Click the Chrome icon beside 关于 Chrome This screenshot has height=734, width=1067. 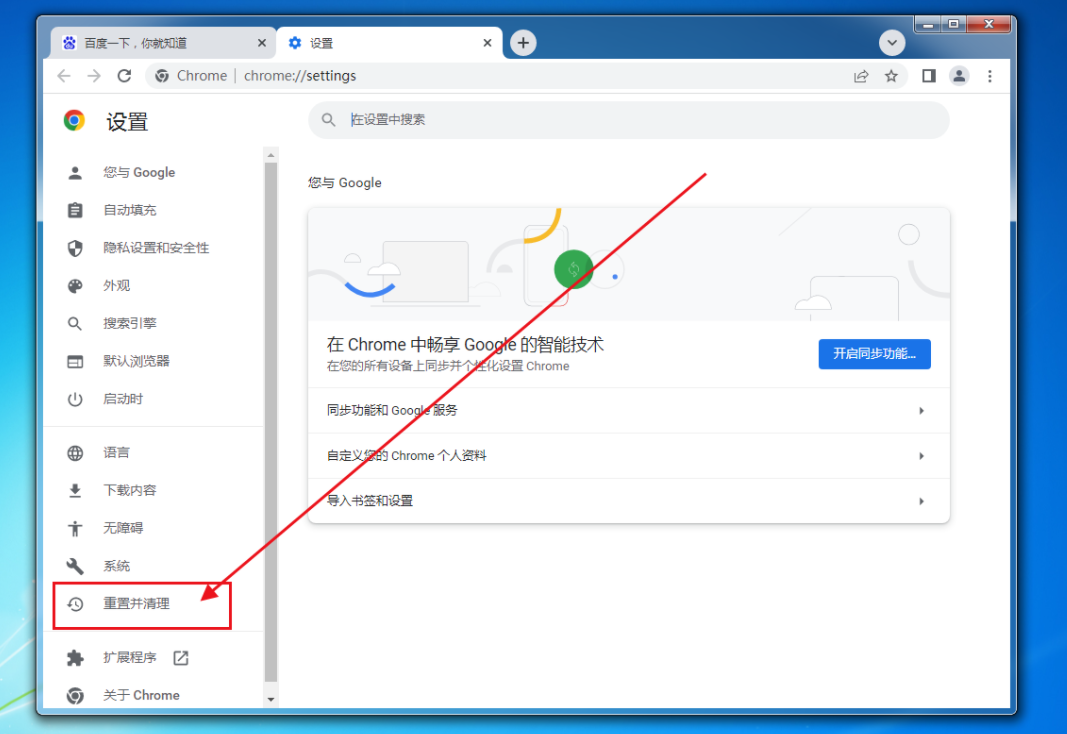coord(75,695)
